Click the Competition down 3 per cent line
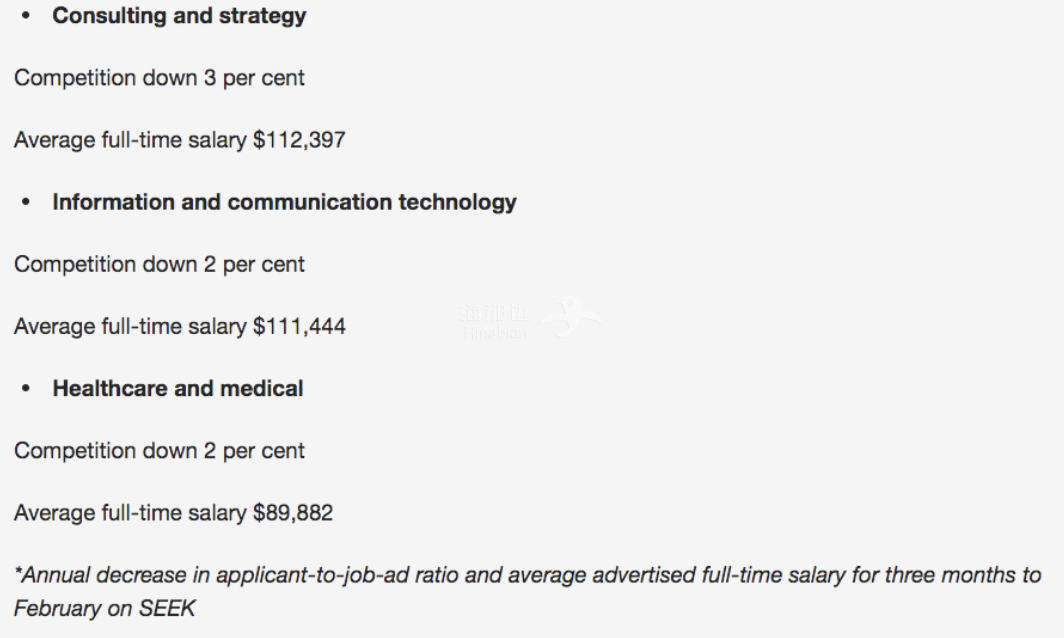 (159, 78)
